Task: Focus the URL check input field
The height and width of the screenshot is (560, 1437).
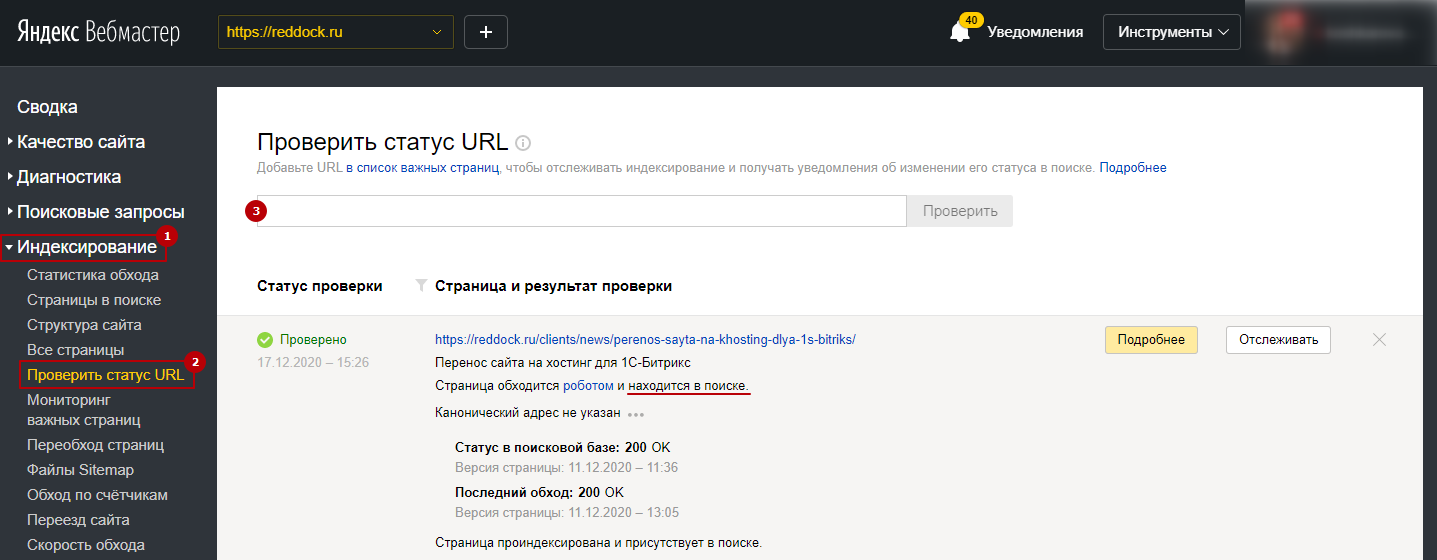Action: 582,211
